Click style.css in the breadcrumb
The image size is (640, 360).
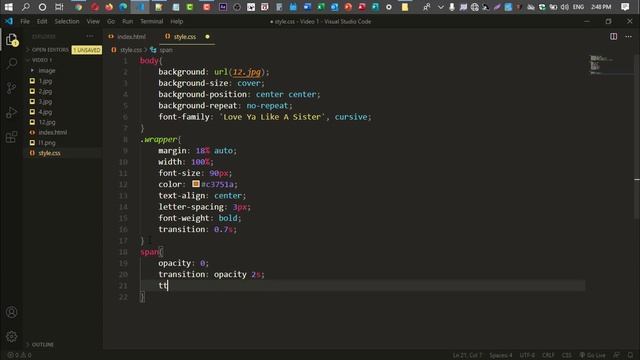tap(131, 50)
